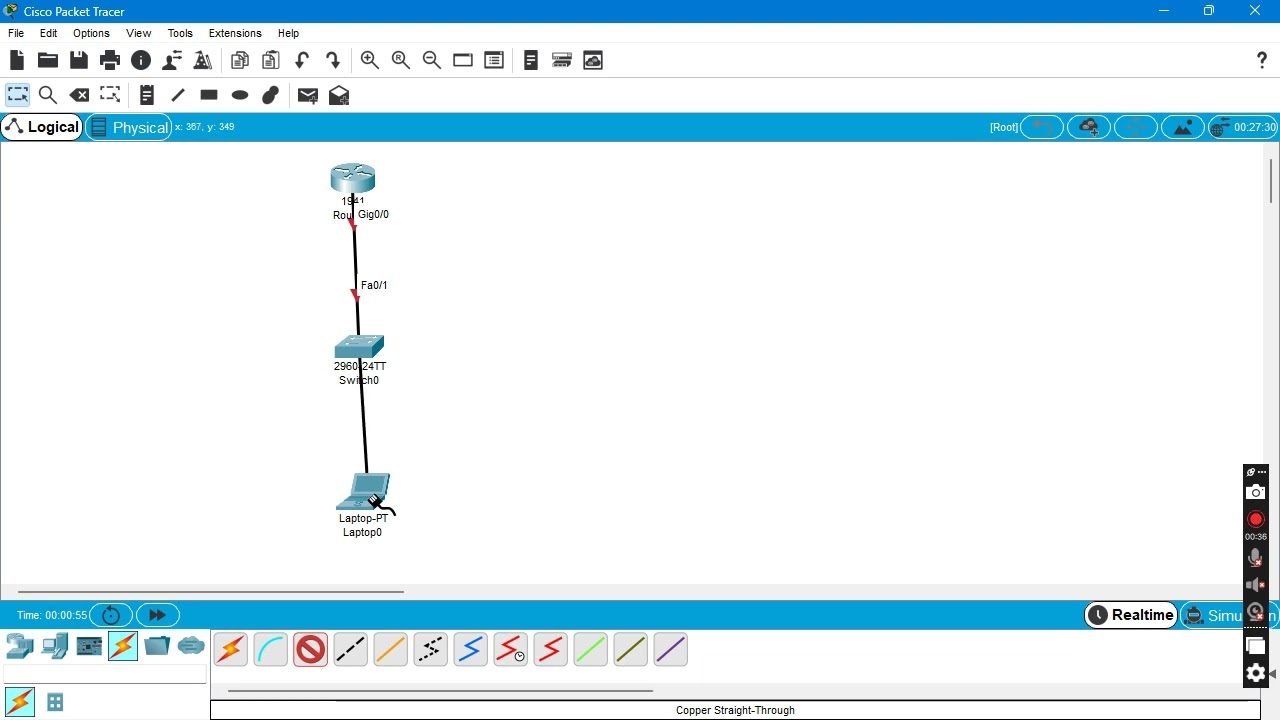Choose Copper Straight-Through cable
Viewport: 1280px width, 720px height.
(310, 650)
